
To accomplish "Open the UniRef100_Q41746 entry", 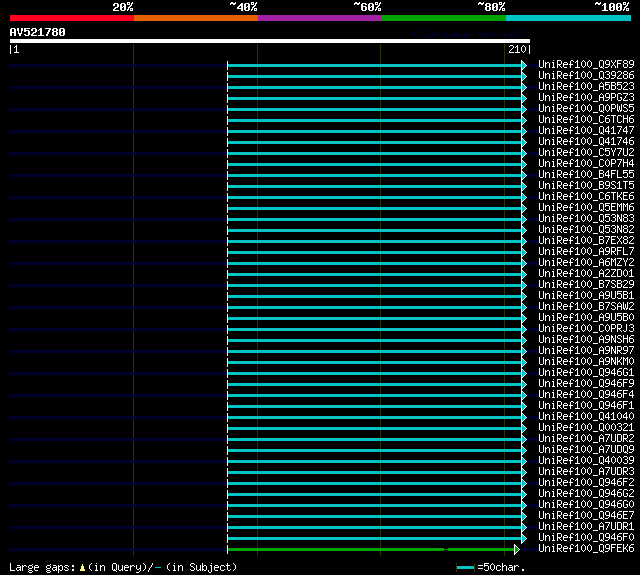I will (x=586, y=142).
